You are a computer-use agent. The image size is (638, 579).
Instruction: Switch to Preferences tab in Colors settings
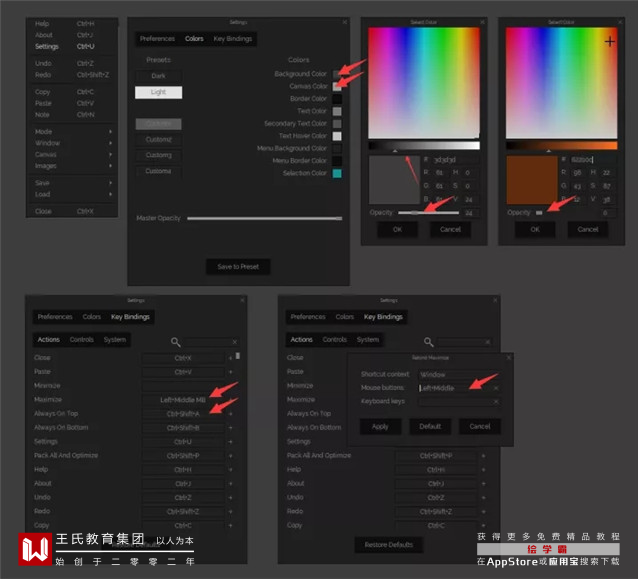coord(157,39)
